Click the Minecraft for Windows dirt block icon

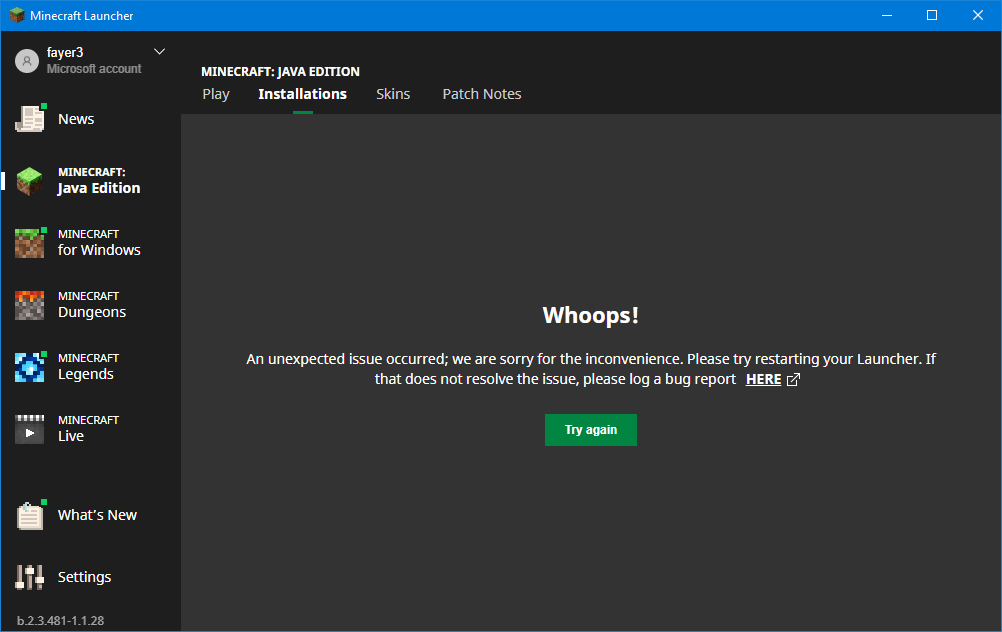[x=29, y=243]
